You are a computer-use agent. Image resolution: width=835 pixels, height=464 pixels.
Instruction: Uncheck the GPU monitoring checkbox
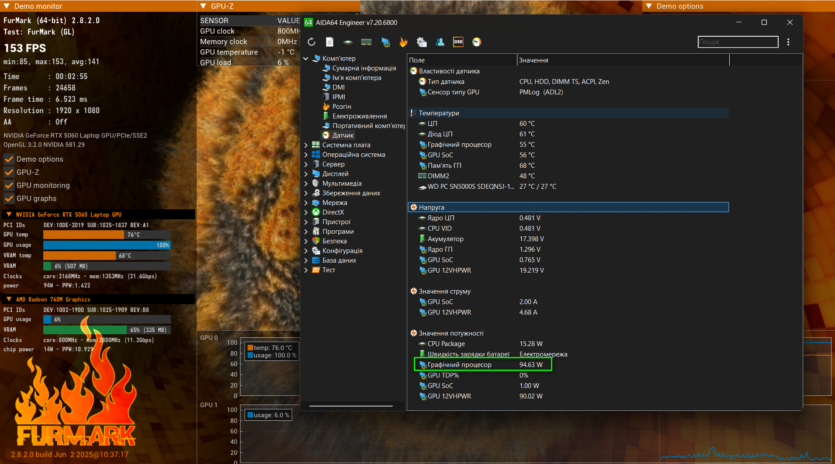(x=10, y=185)
